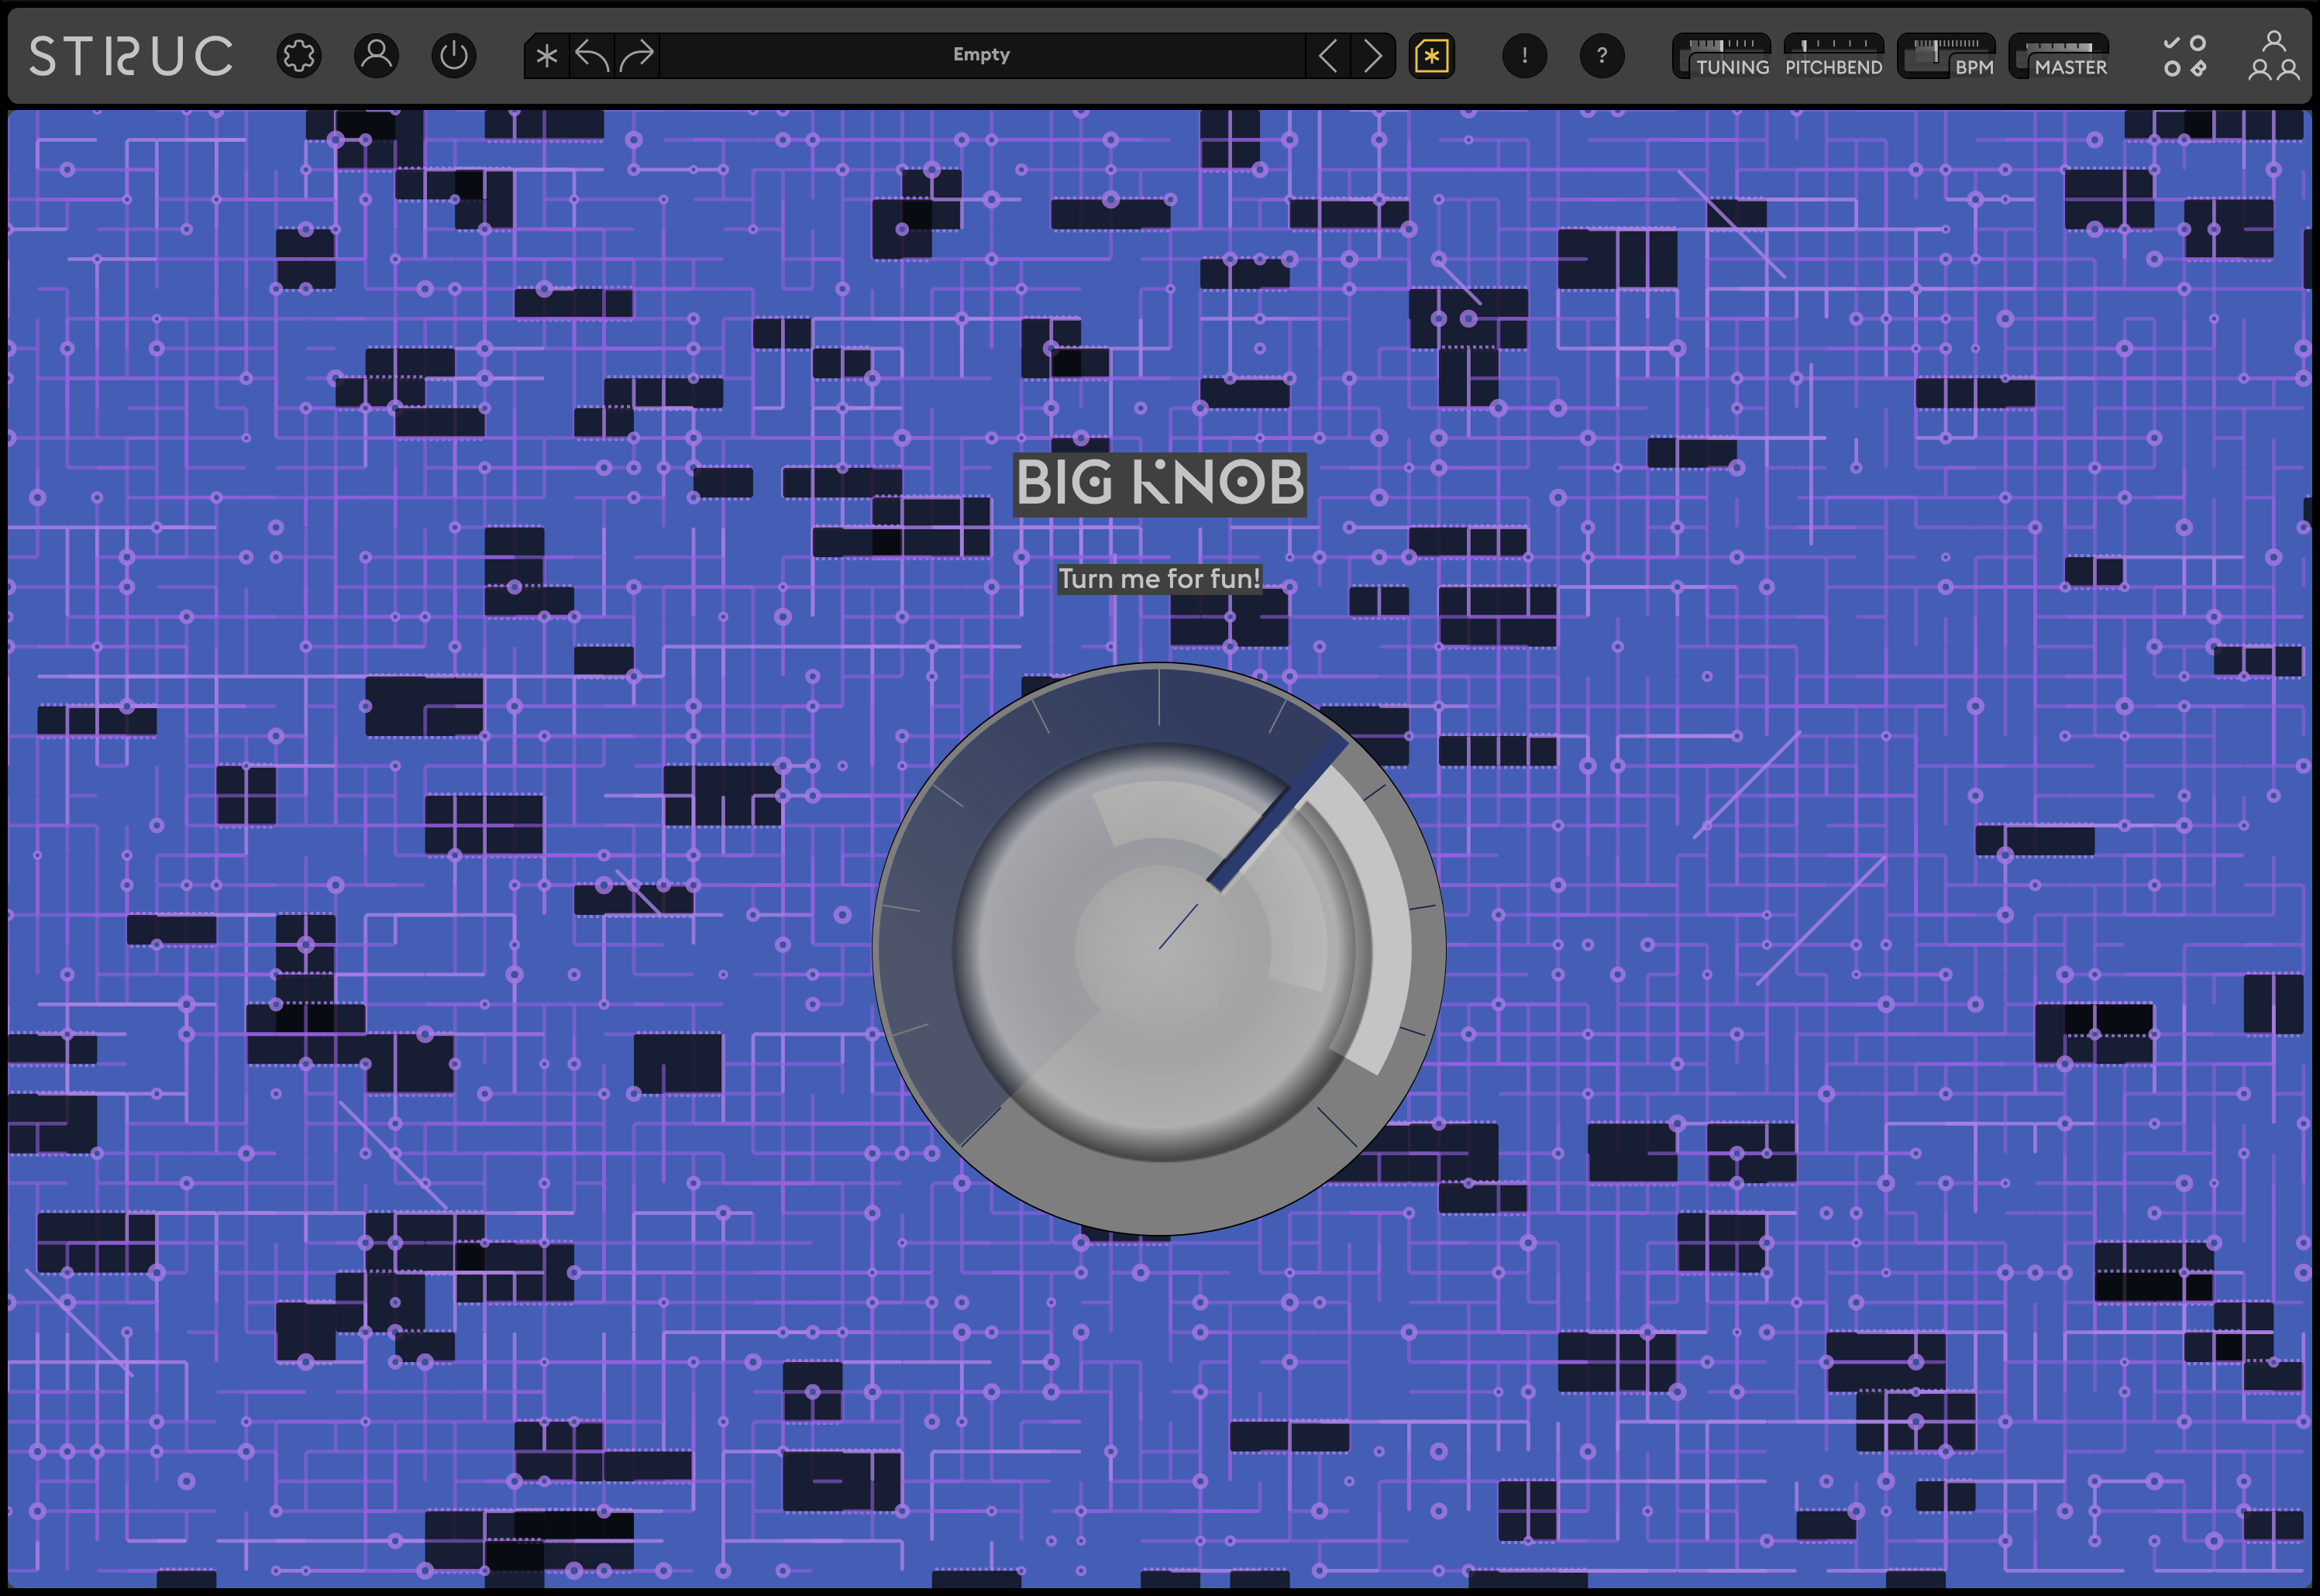The image size is (2320, 1596).
Task: Go to the next preset arrow
Action: (x=1373, y=56)
